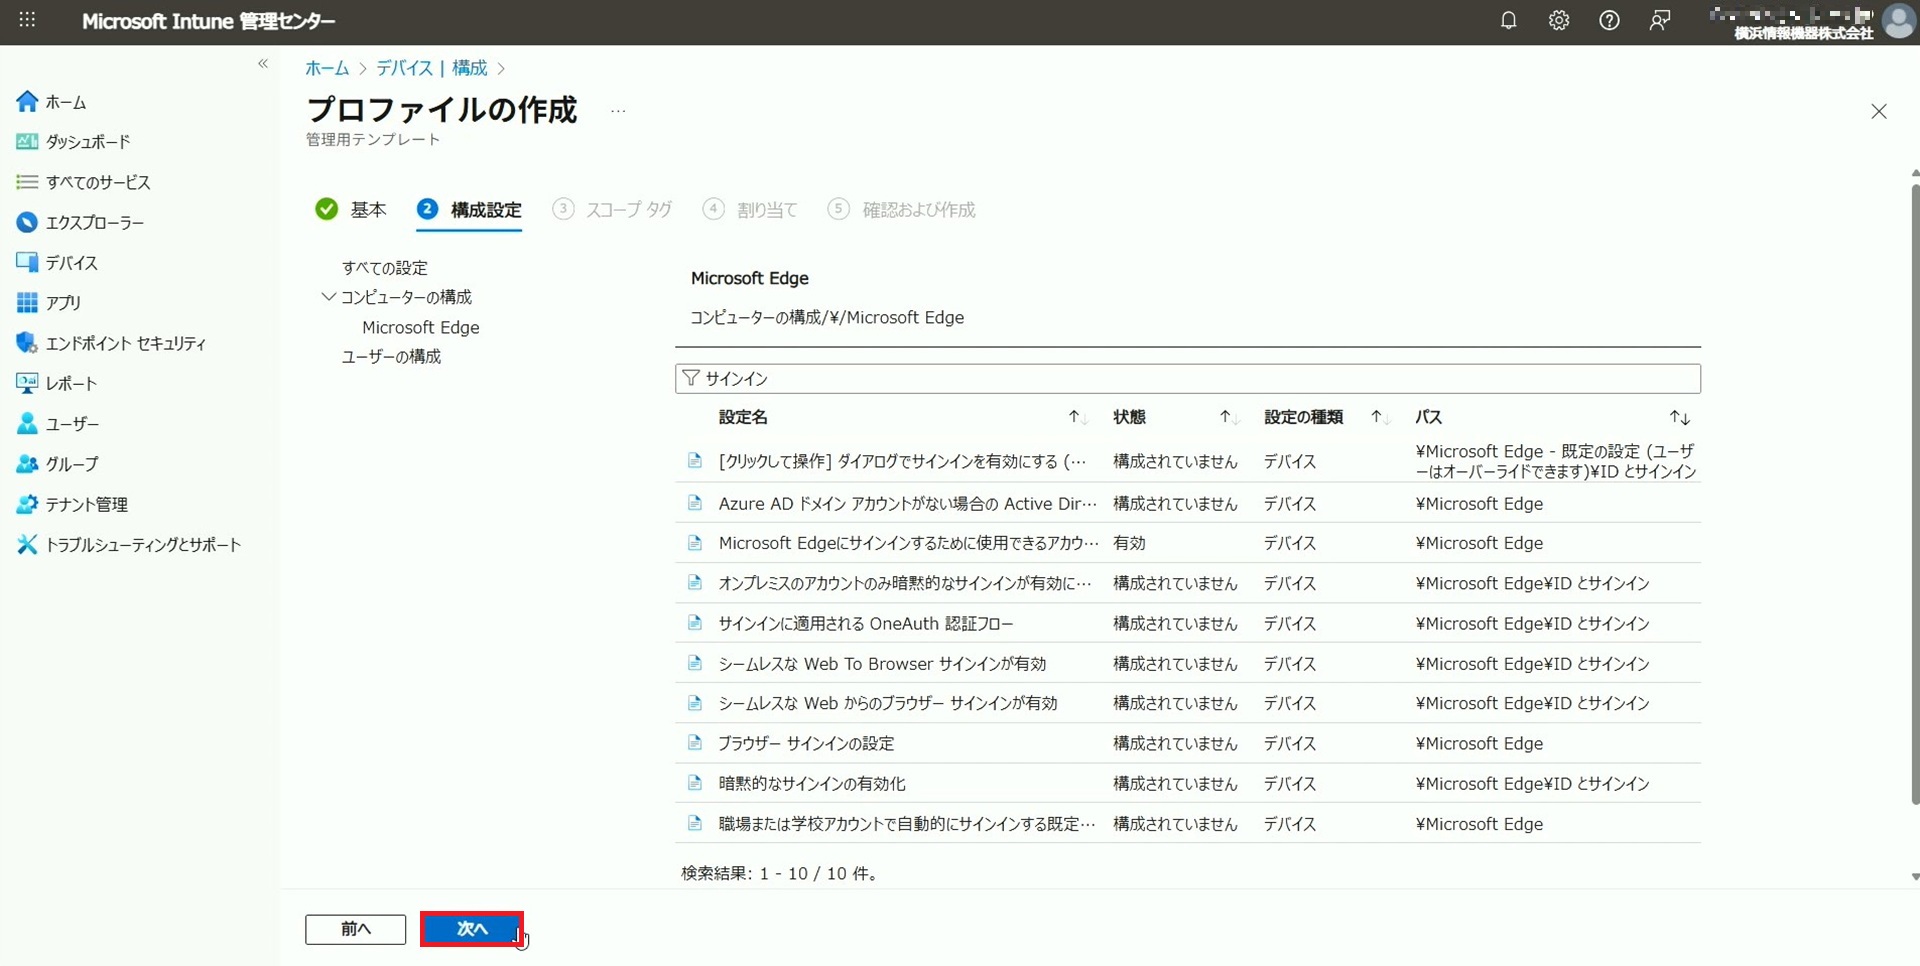Image resolution: width=1920 pixels, height=966 pixels.
Task: Go to Endpoint Security in sidebar
Action: [x=125, y=343]
